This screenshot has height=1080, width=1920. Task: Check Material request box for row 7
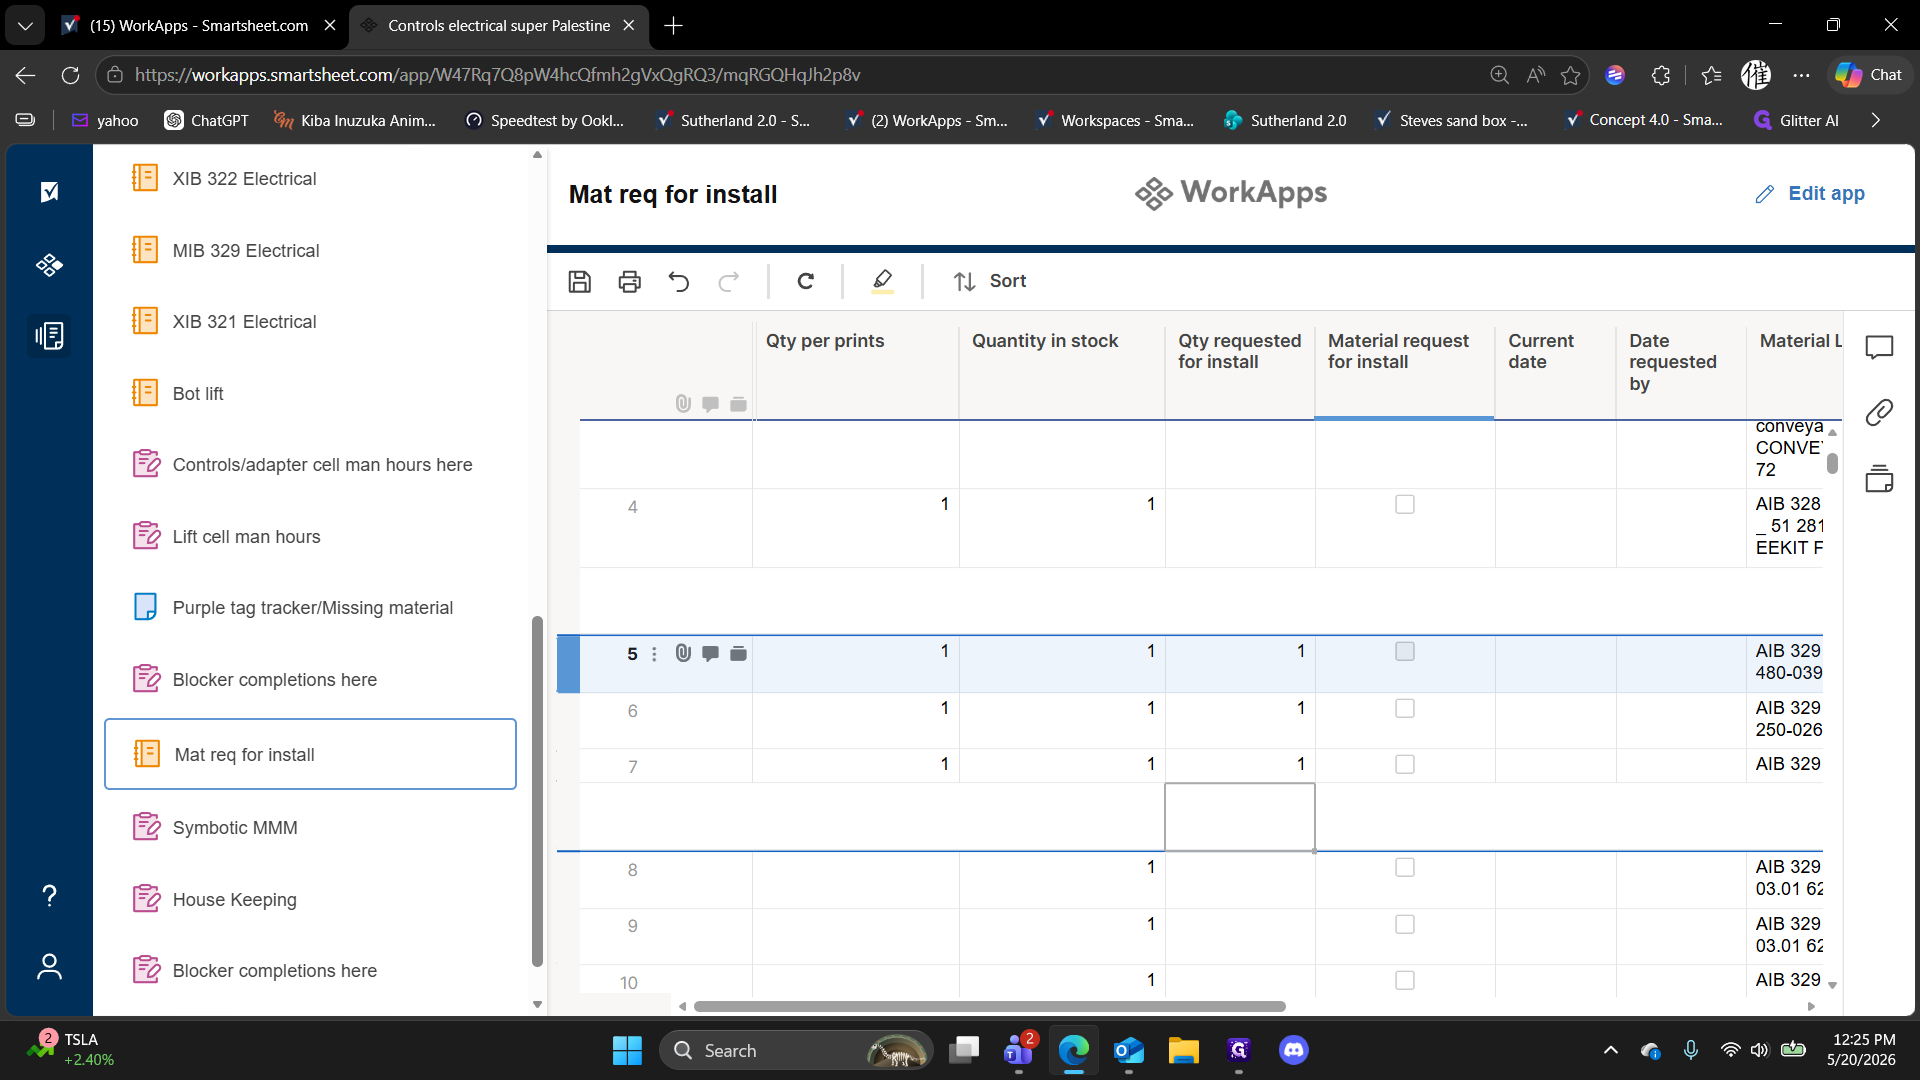coord(1405,765)
